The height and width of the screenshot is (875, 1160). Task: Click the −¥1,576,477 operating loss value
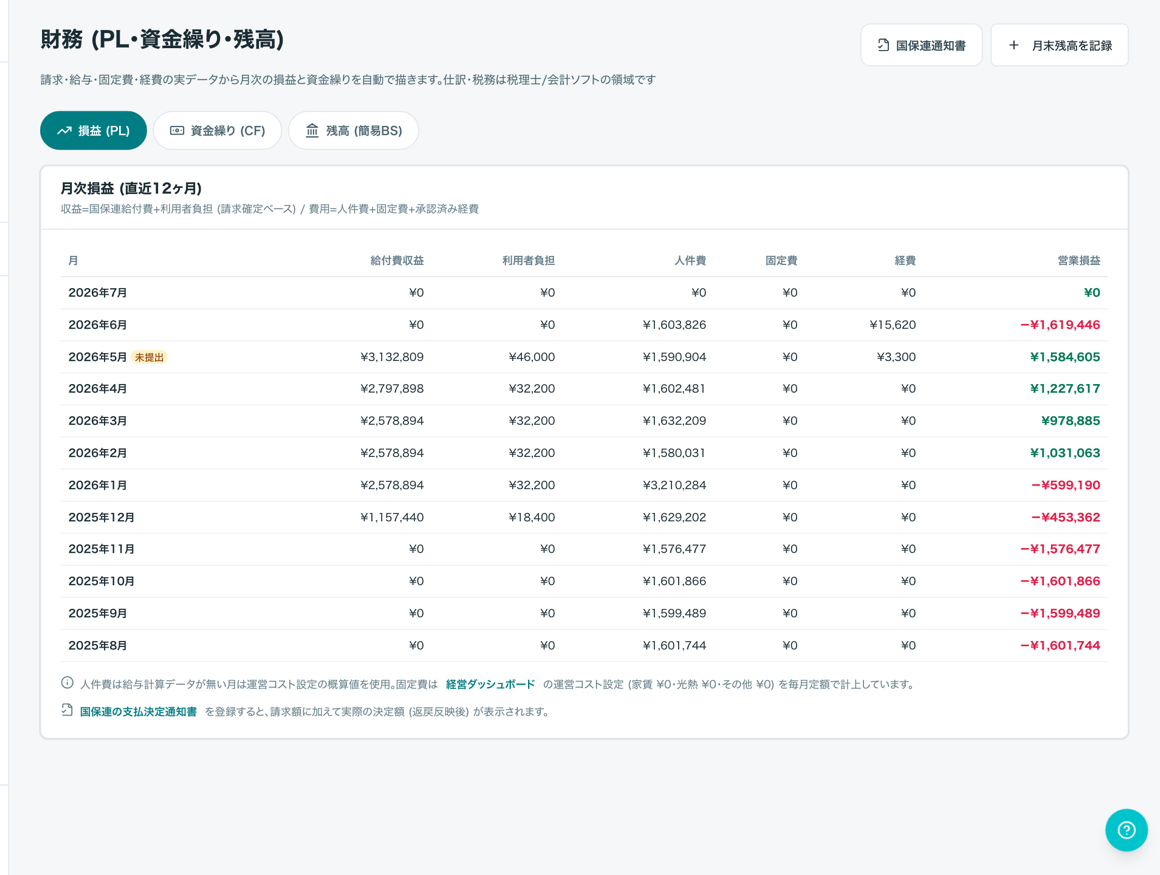point(1060,549)
